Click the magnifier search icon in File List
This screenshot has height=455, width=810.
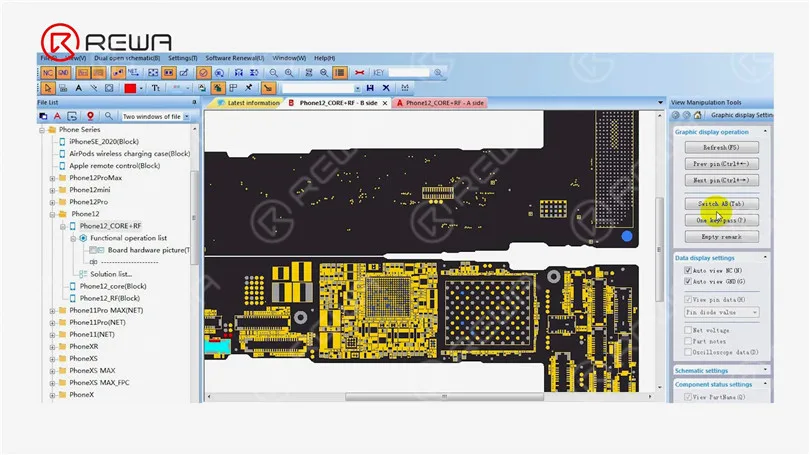click(x=108, y=116)
